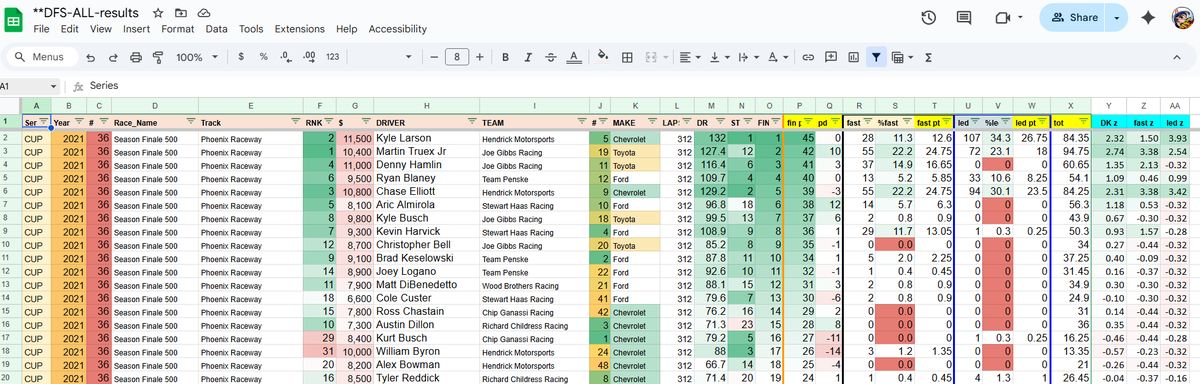Screen dimensions: 1200x384
Task: Check the cloud document status icon
Action: (x=204, y=12)
